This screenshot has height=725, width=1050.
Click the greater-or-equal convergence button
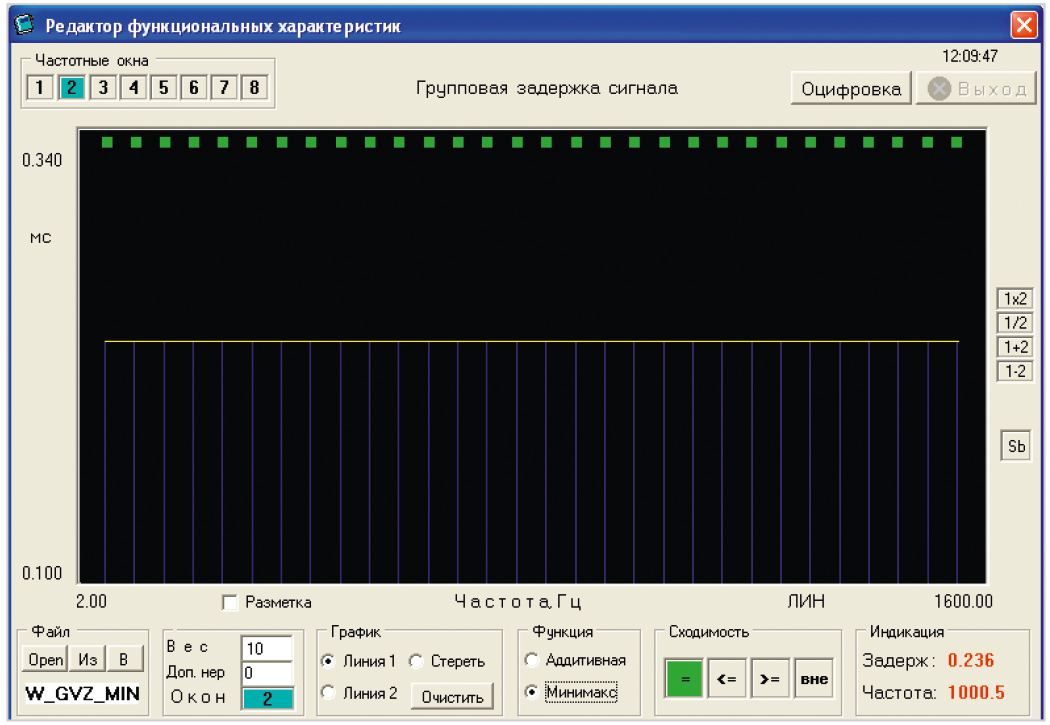[x=770, y=679]
